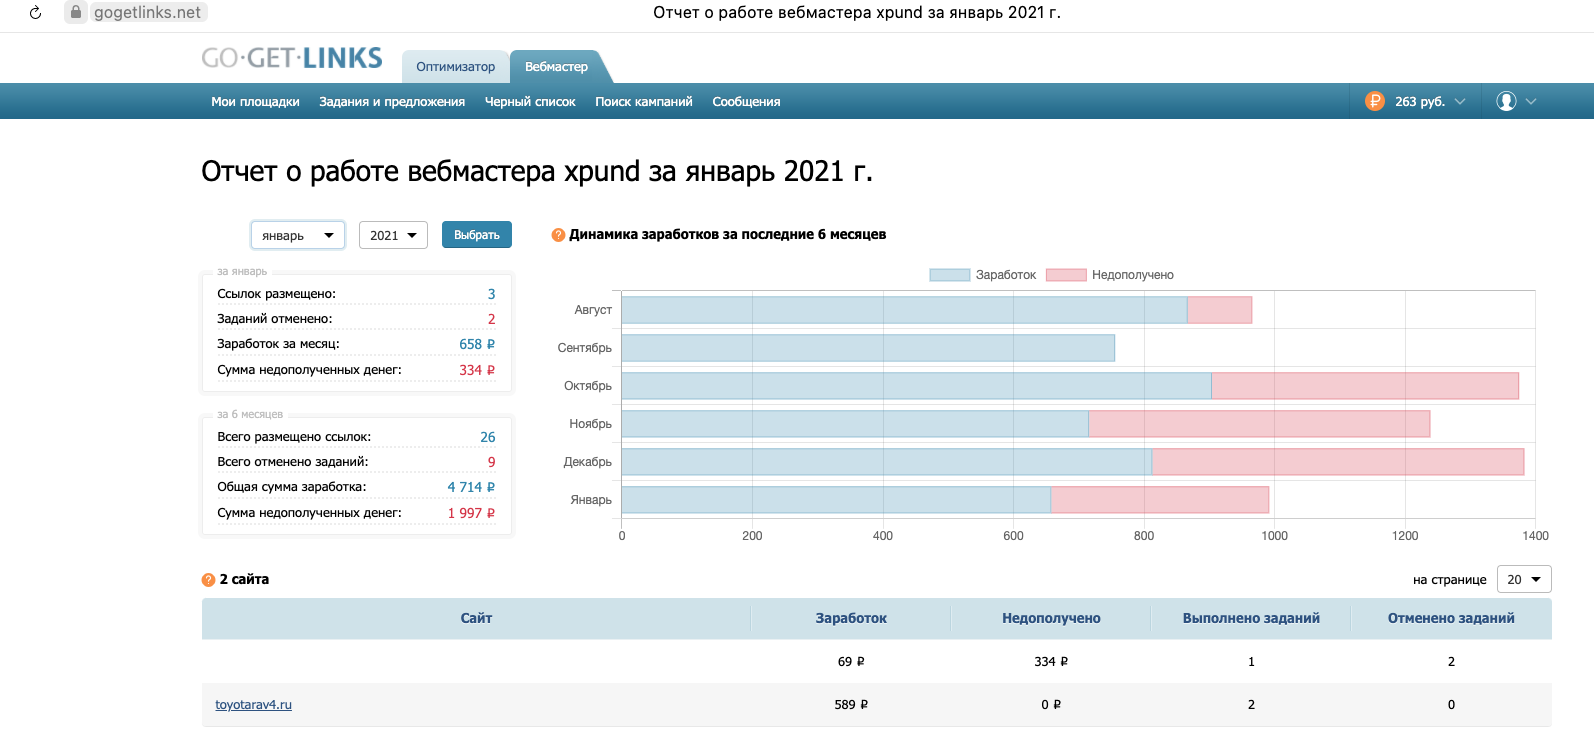
Task: Click the 'Ссылок размещено' value 3
Action: 491,294
